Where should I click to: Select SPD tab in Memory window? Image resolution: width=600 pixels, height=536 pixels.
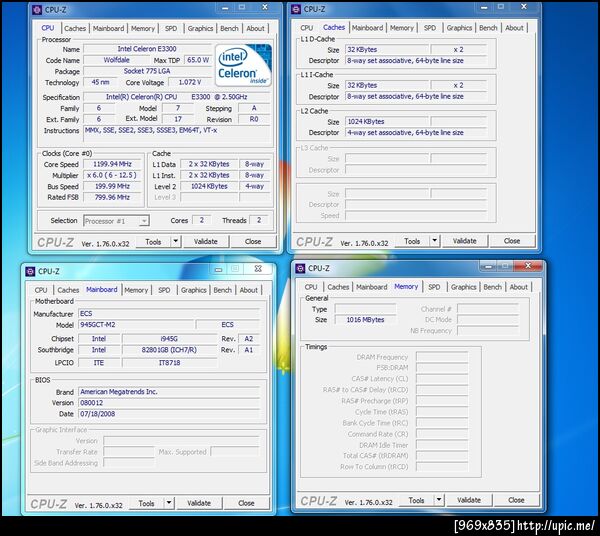[434, 287]
